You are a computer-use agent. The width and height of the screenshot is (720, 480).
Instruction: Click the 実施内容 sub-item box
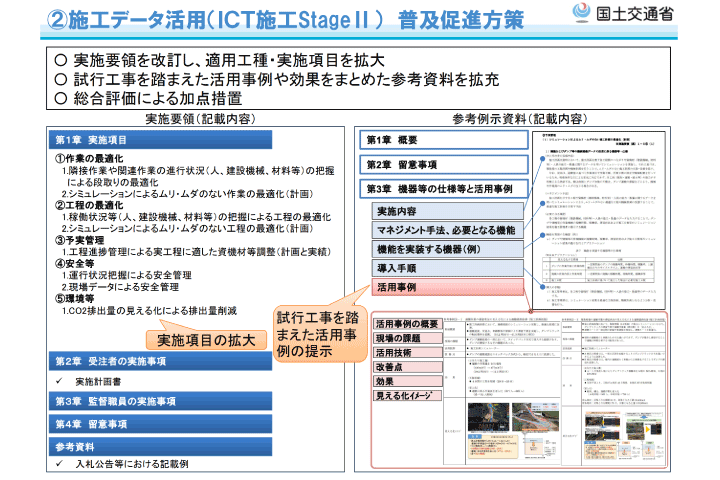448,211
